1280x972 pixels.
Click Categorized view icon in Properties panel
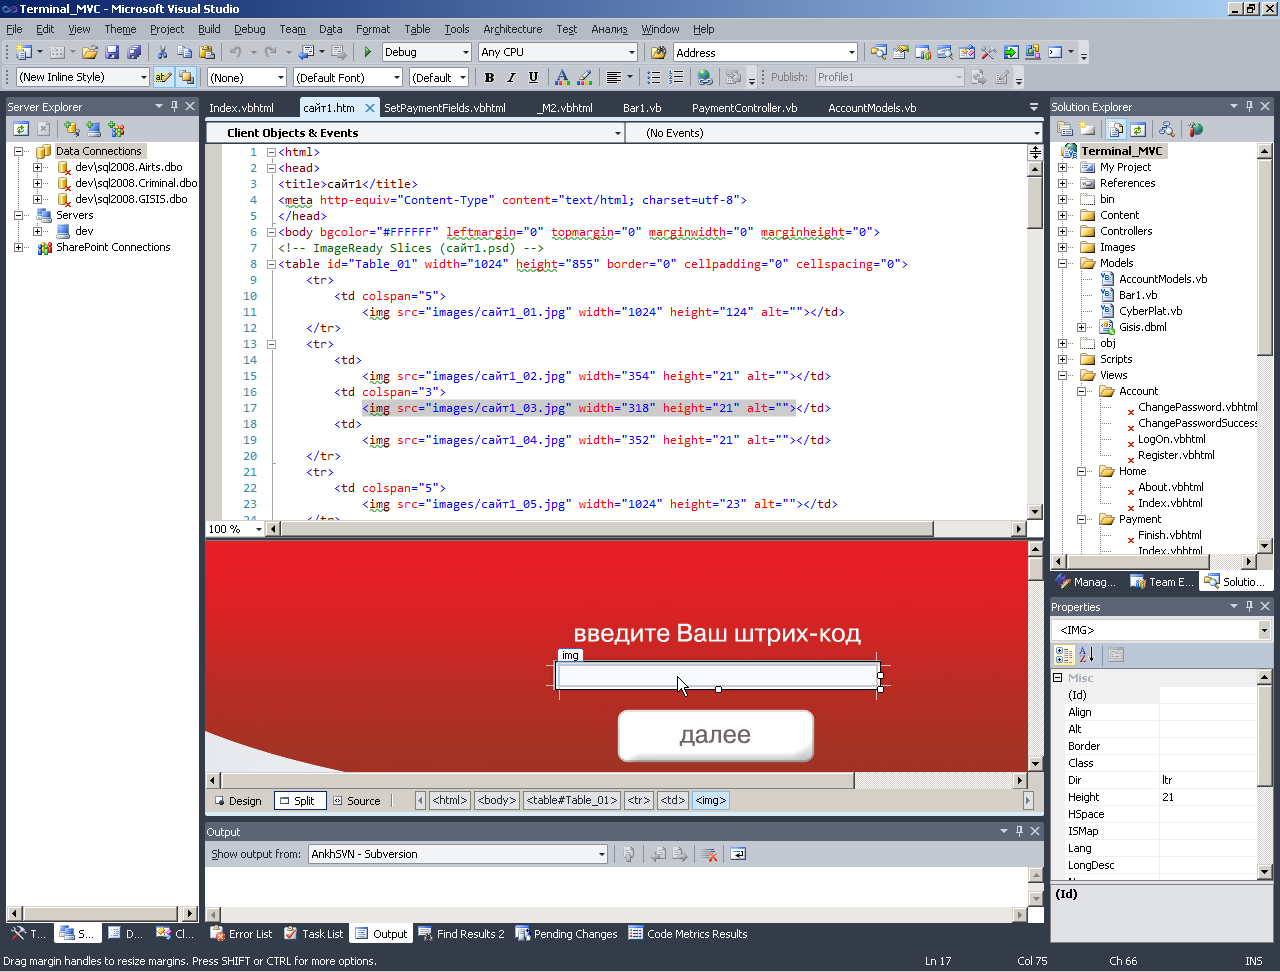pos(1064,655)
